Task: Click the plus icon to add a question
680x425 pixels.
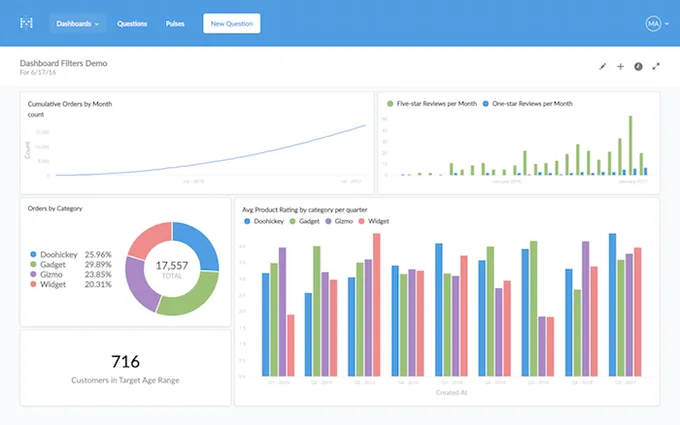Action: click(620, 66)
